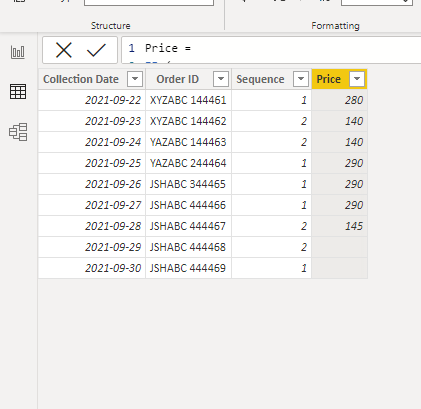Click the Price value 145
Screen dimensions: 421x409
pos(339,226)
